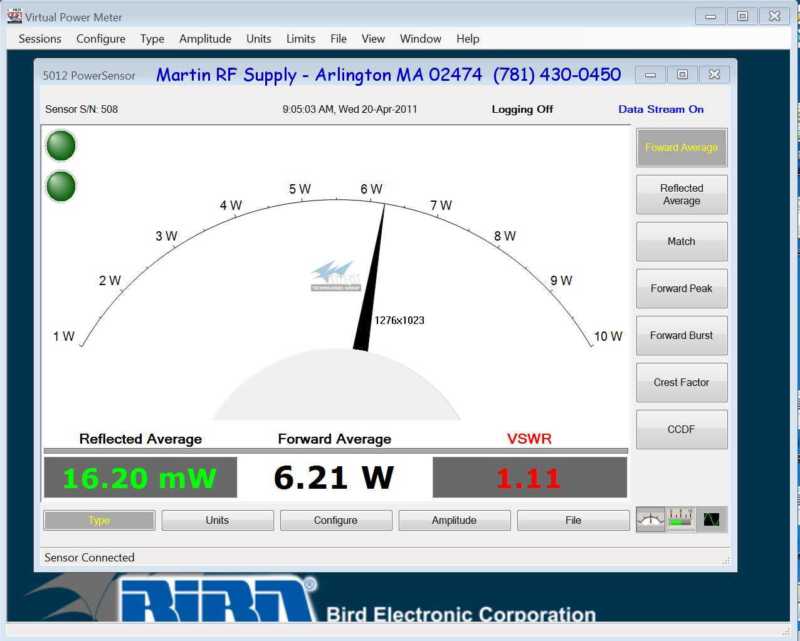Viewport: 800px width, 641px height.
Task: Expand the bottom Configure options
Action: click(335, 521)
